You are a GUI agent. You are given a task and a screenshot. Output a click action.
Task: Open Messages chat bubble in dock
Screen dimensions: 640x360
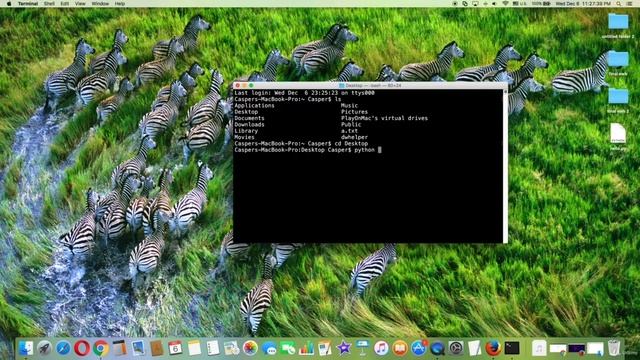269,348
